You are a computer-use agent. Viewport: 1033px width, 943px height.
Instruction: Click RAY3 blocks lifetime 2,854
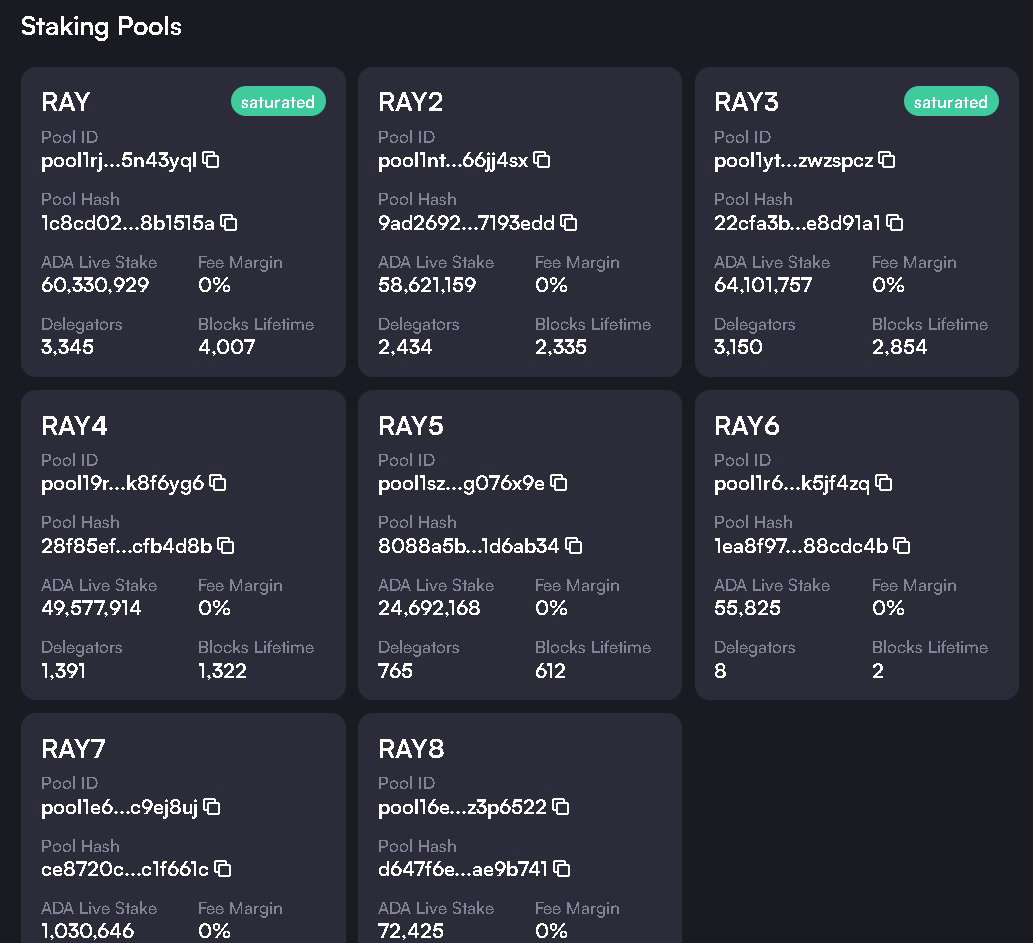(x=899, y=347)
